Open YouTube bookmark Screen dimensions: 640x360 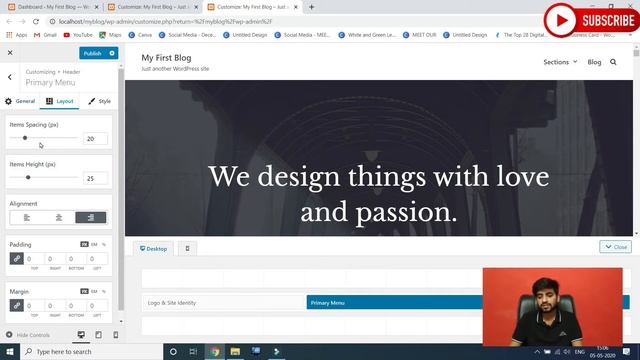[78, 35]
